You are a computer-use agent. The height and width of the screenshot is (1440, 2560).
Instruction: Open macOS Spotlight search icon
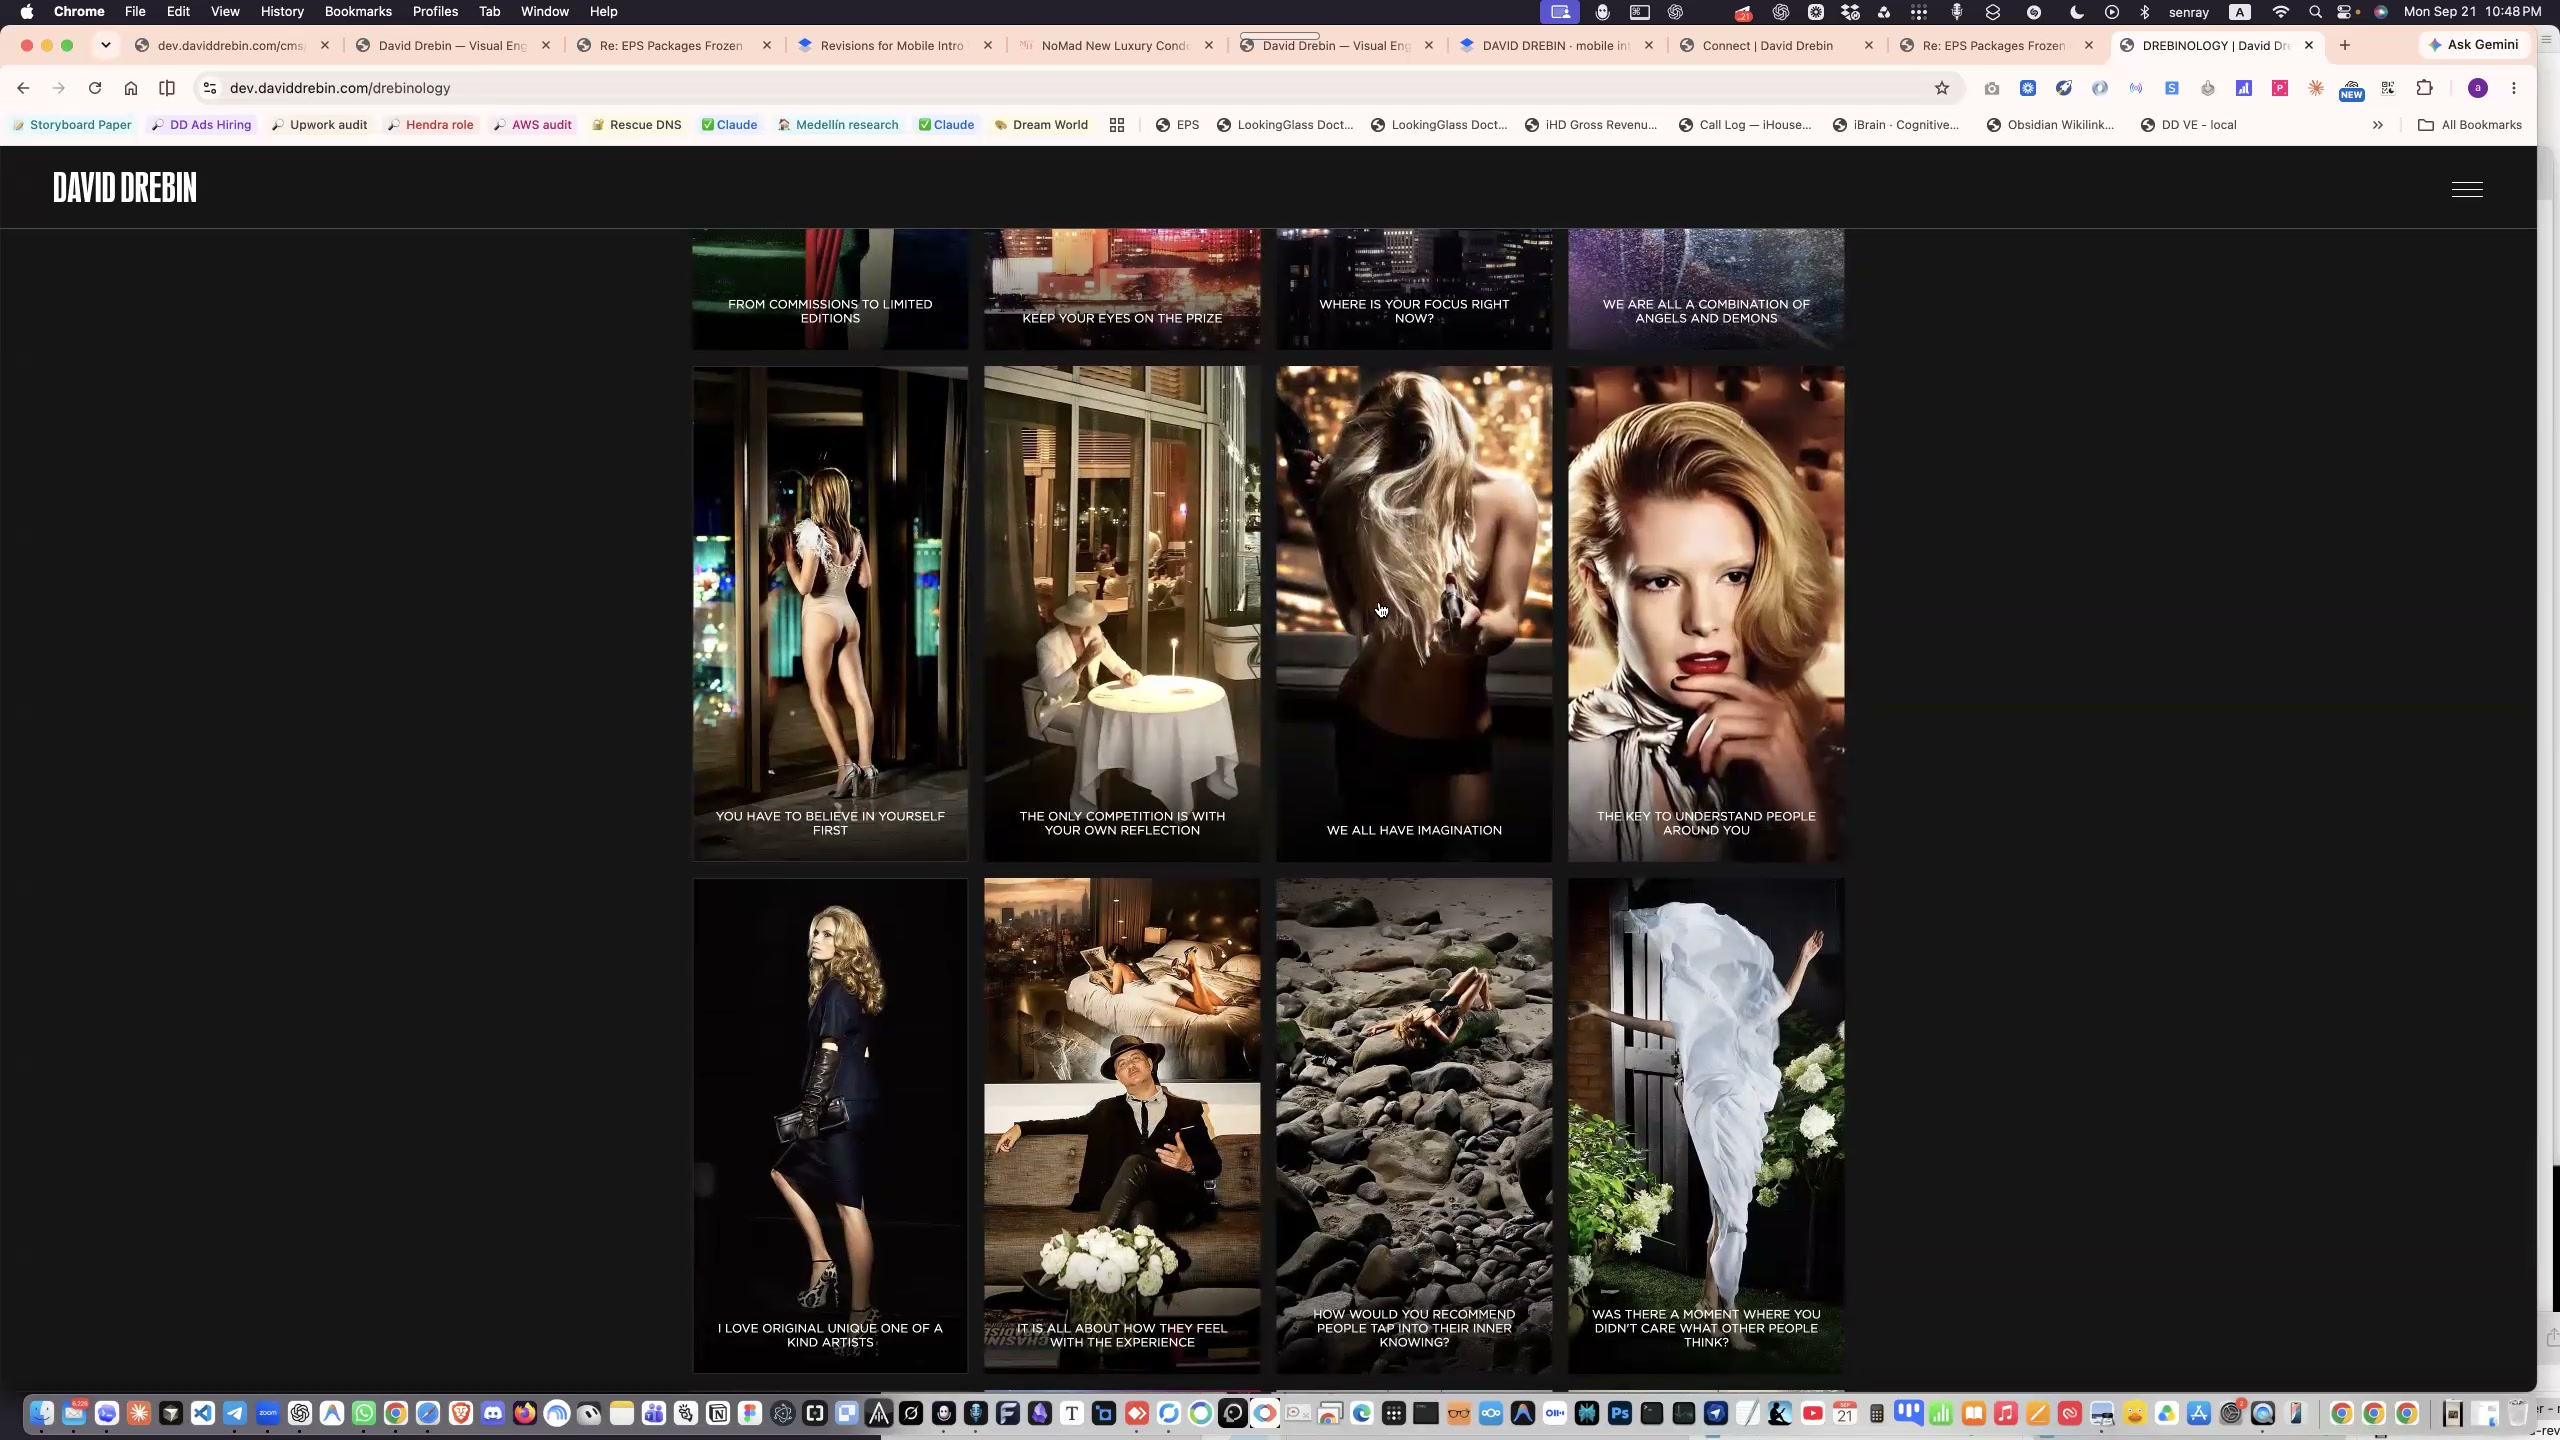point(2315,12)
